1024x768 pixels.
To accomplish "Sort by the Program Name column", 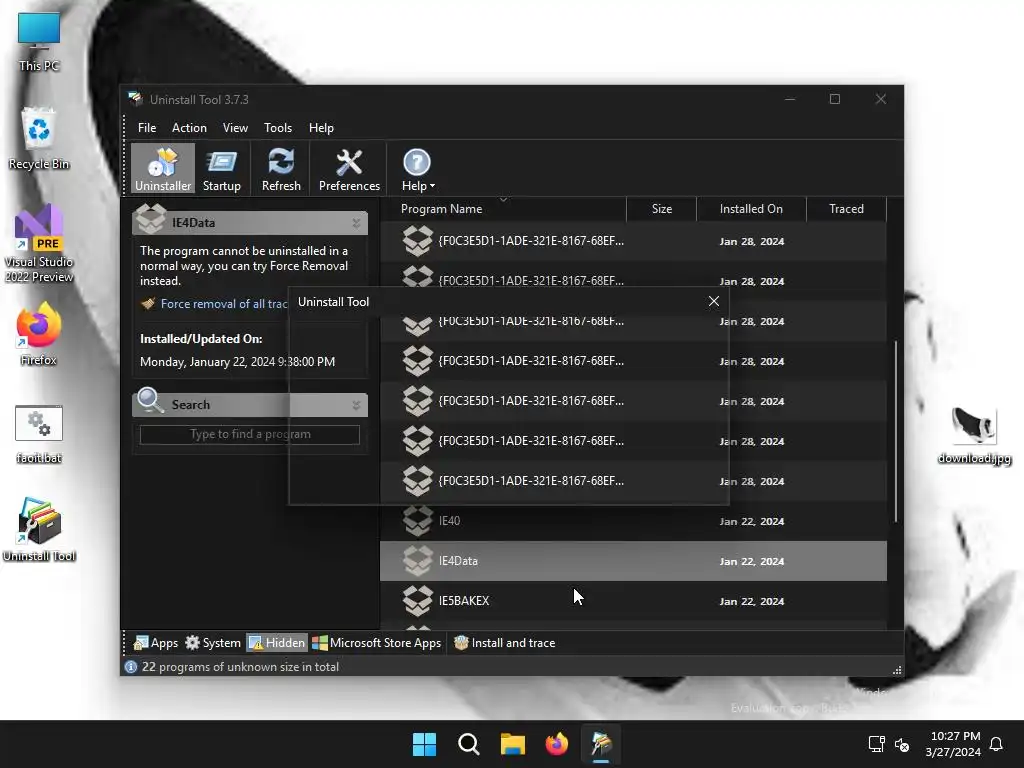I will 503,209.
